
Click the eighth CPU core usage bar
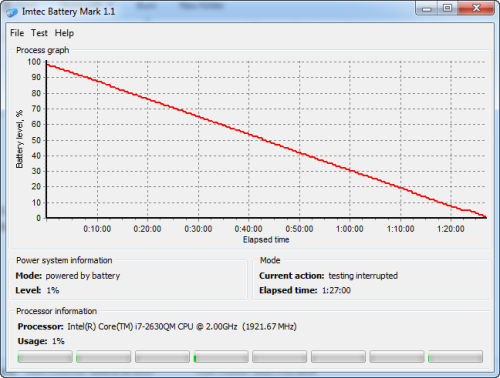(456, 357)
